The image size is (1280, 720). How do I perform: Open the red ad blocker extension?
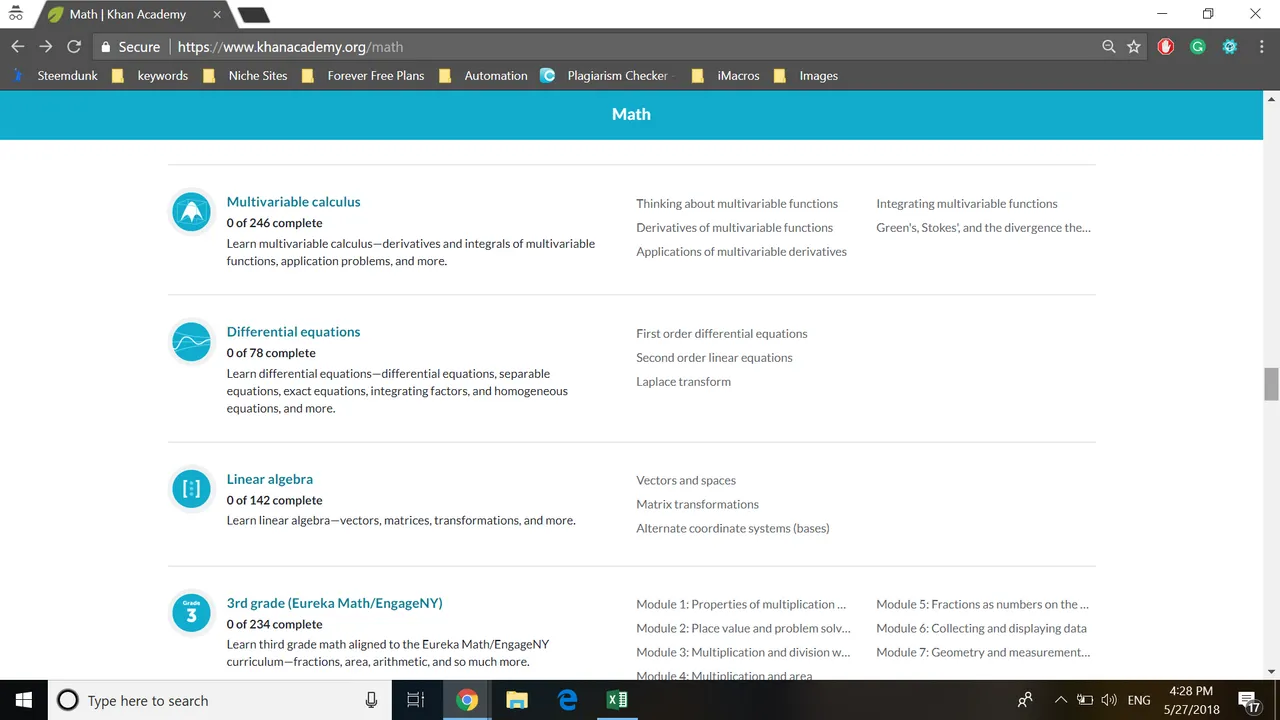[x=1166, y=46]
